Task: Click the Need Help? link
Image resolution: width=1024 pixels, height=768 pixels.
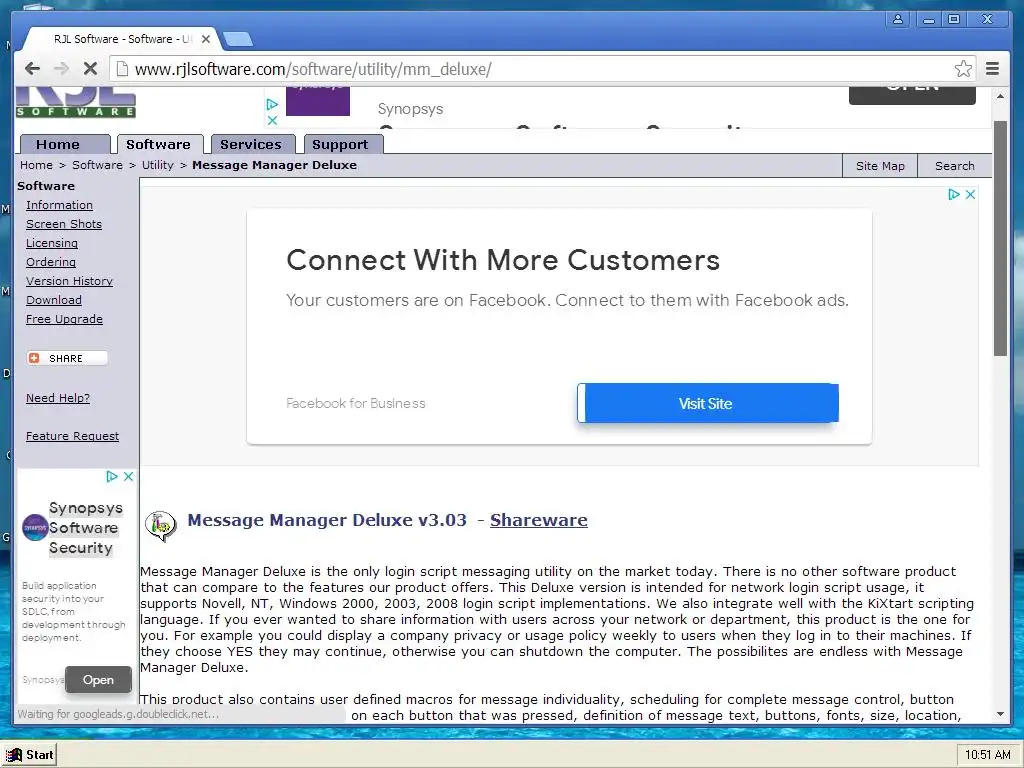Action: (57, 398)
